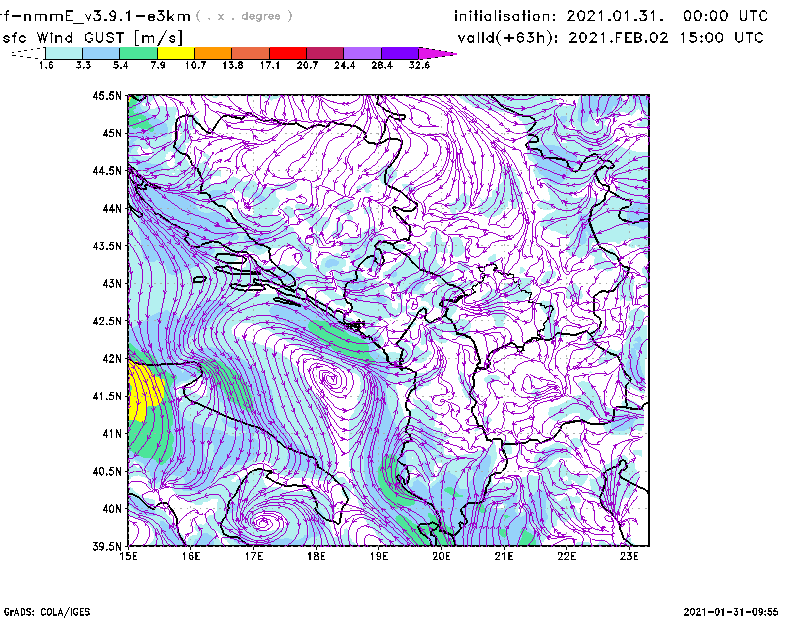The image size is (800, 618).
Task: Click the '18E' longitude axis label
Action: tap(316, 556)
